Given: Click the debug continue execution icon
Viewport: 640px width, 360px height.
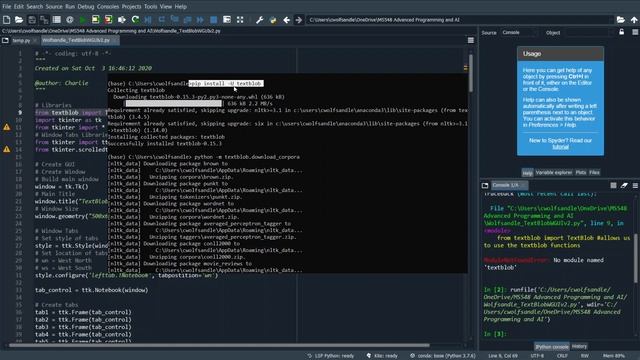Looking at the screenshot, I should pyautogui.click(x=200, y=20).
